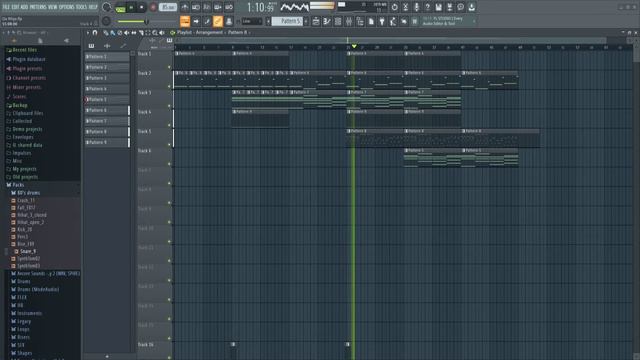Select the Slice tool in playlist toolbar

coord(141,33)
